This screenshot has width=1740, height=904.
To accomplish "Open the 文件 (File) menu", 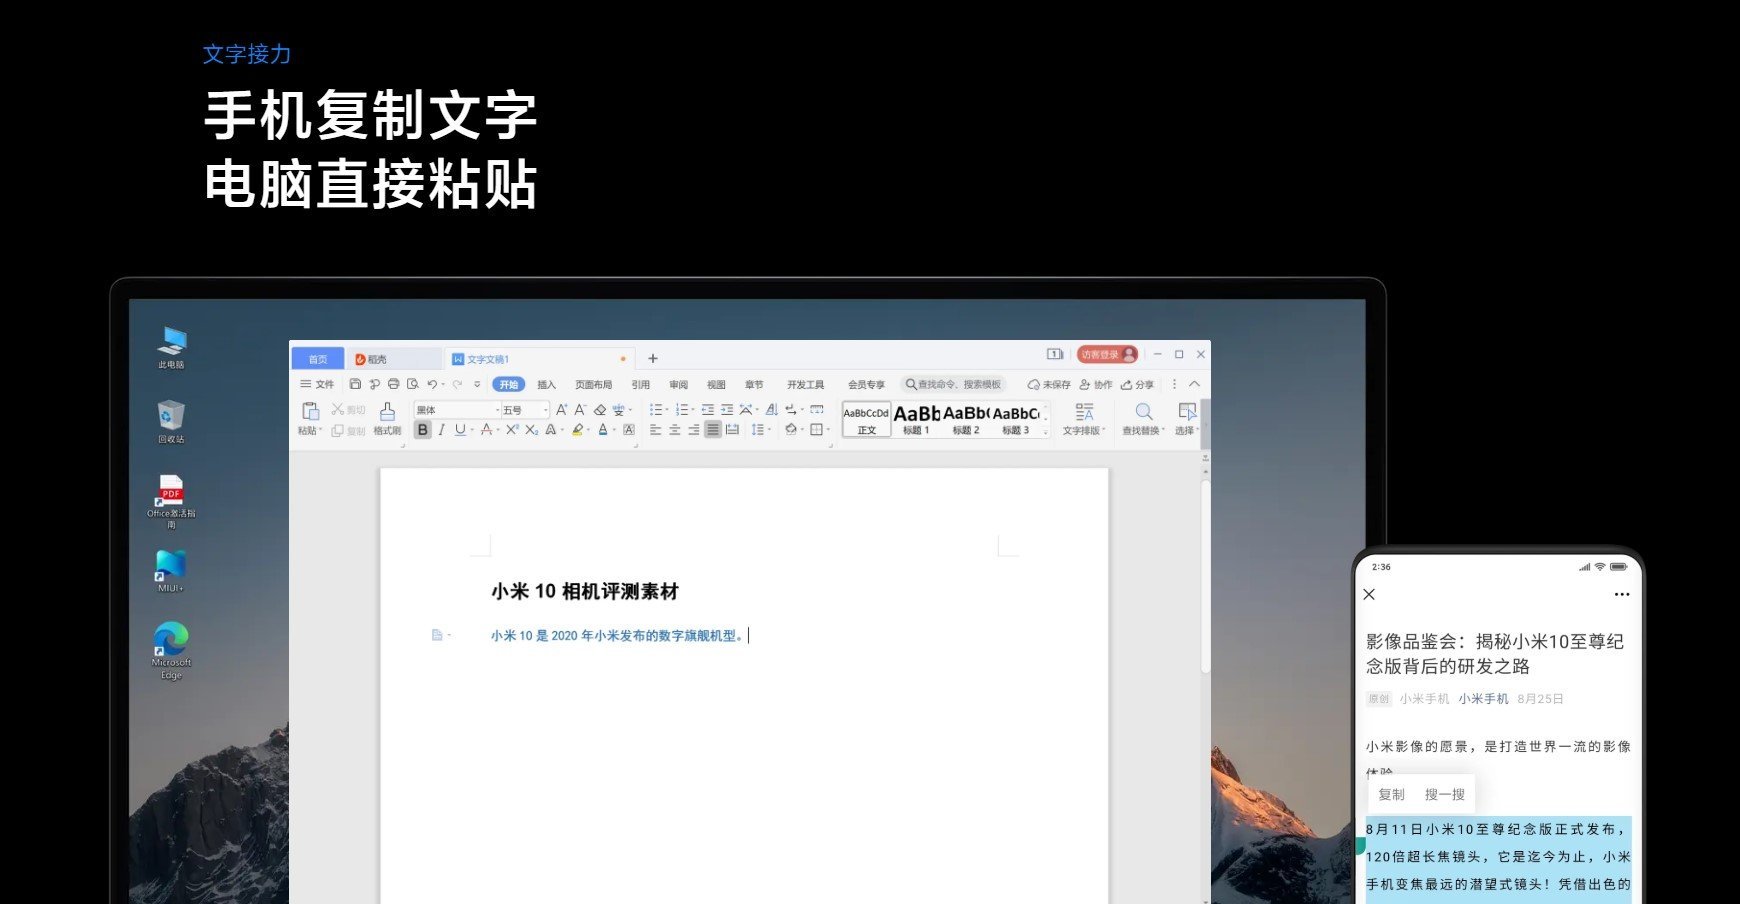I will pos(318,384).
